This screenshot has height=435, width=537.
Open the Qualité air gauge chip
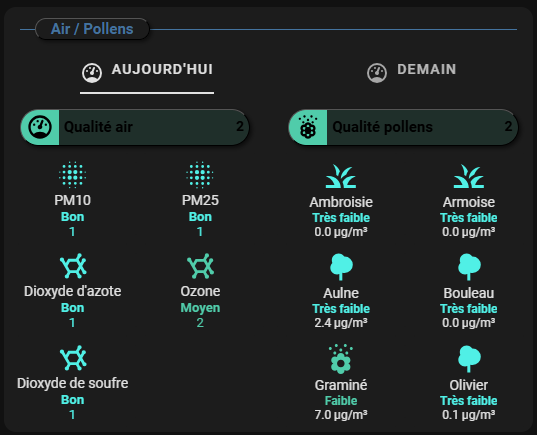coord(135,127)
